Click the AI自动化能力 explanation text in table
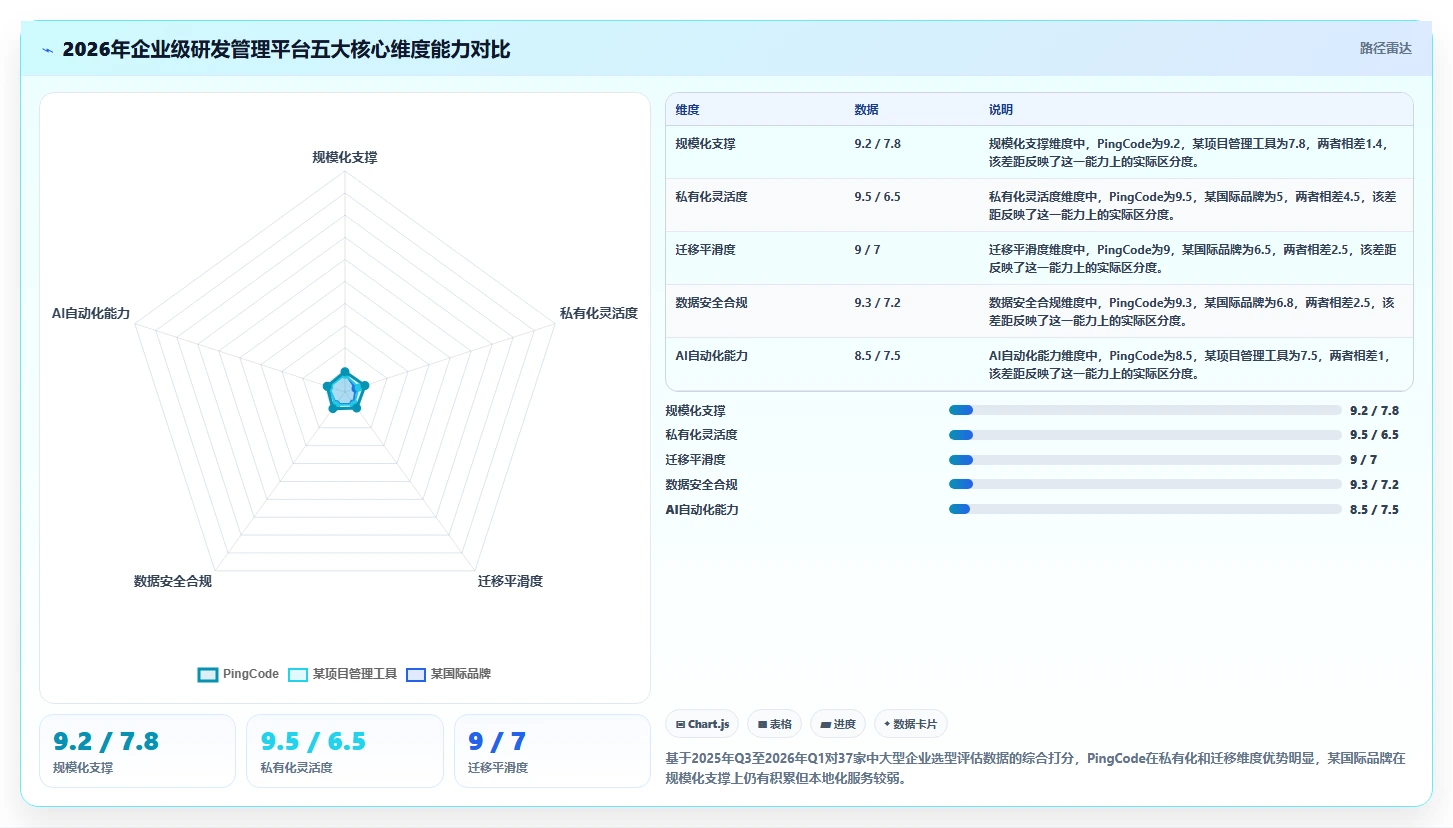 1189,365
